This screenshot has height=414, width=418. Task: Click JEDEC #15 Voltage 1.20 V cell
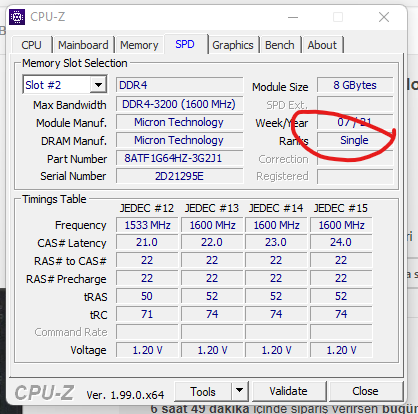tap(341, 350)
